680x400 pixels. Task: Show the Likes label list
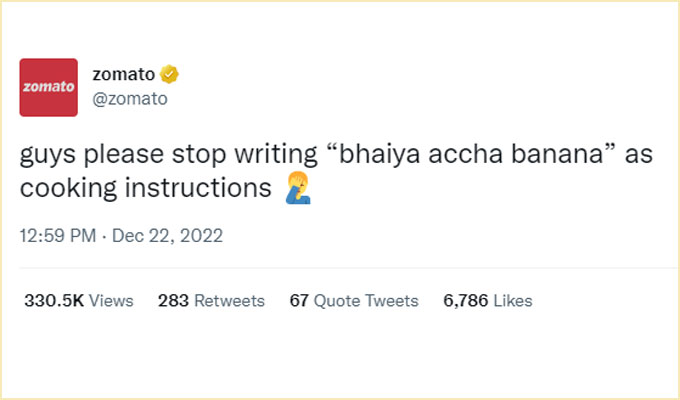(x=514, y=300)
